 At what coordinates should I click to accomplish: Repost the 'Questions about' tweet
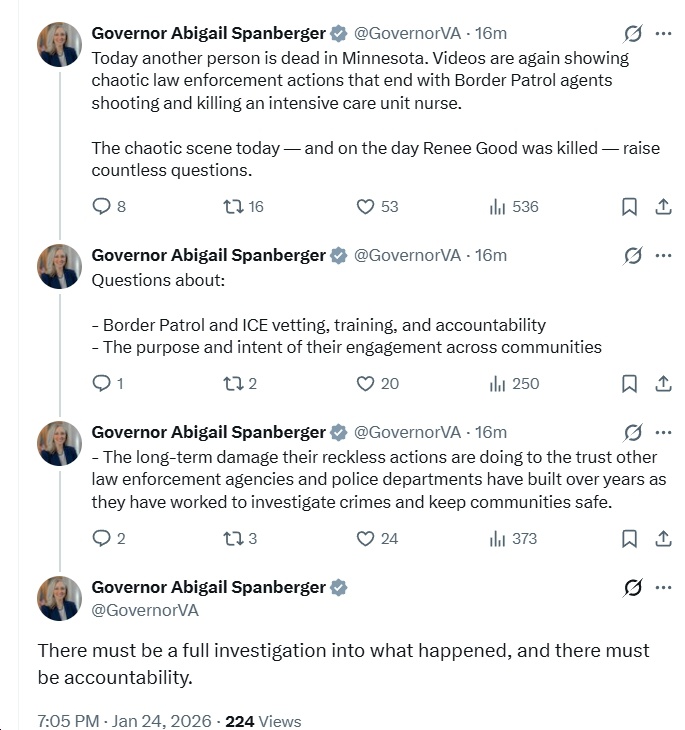233,384
